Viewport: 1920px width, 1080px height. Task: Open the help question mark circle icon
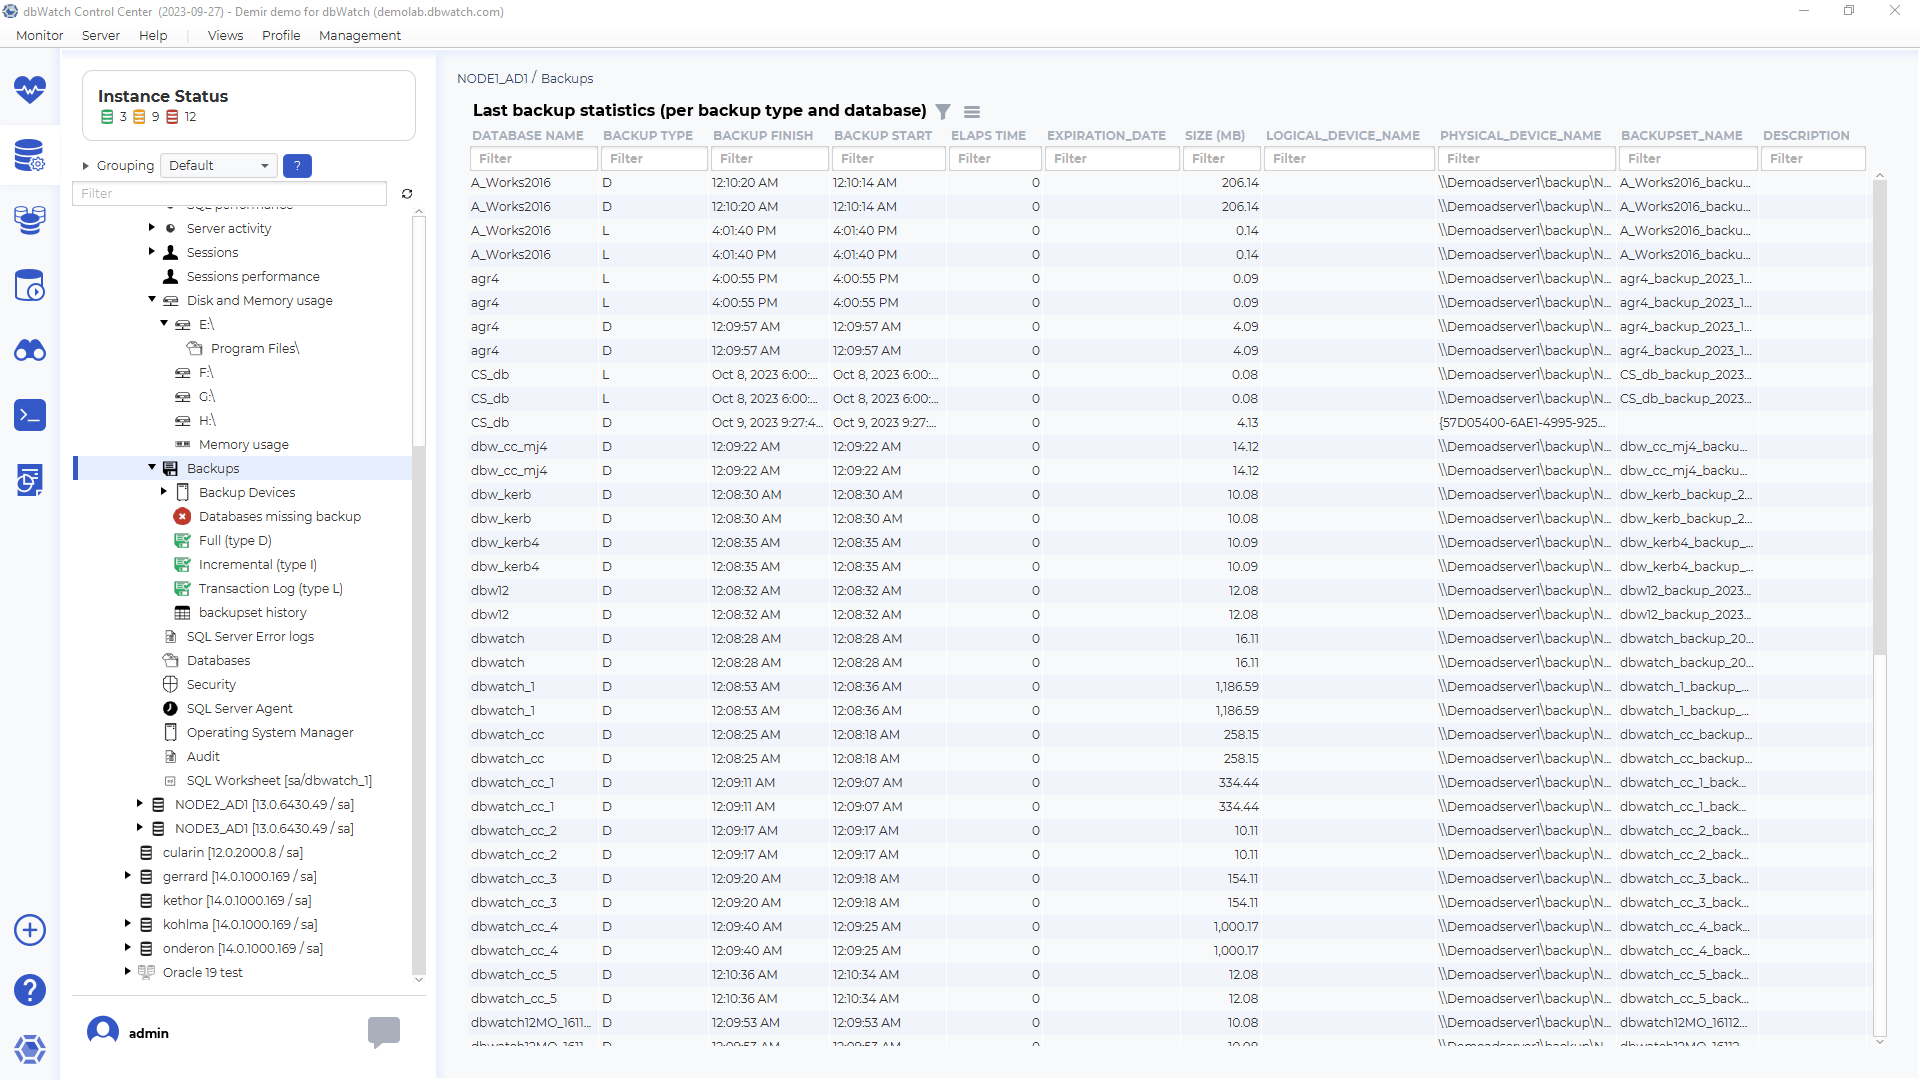(x=30, y=990)
